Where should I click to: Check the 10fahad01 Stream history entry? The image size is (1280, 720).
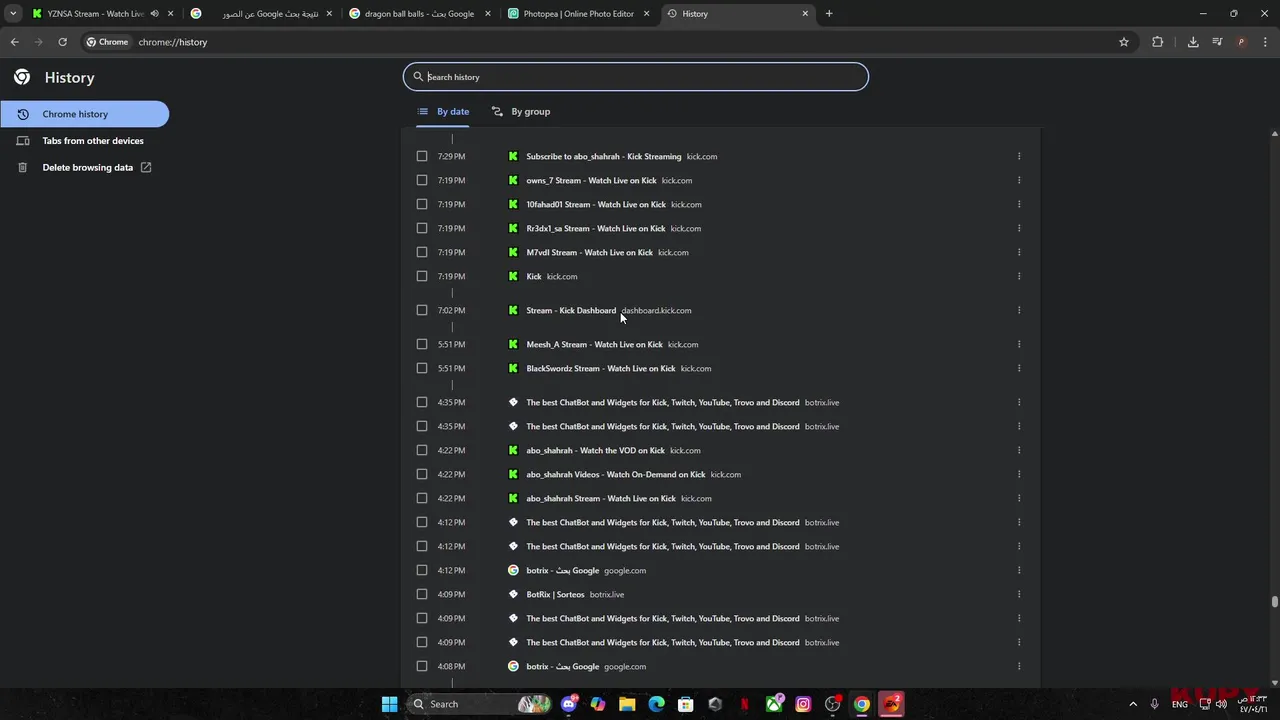click(422, 204)
